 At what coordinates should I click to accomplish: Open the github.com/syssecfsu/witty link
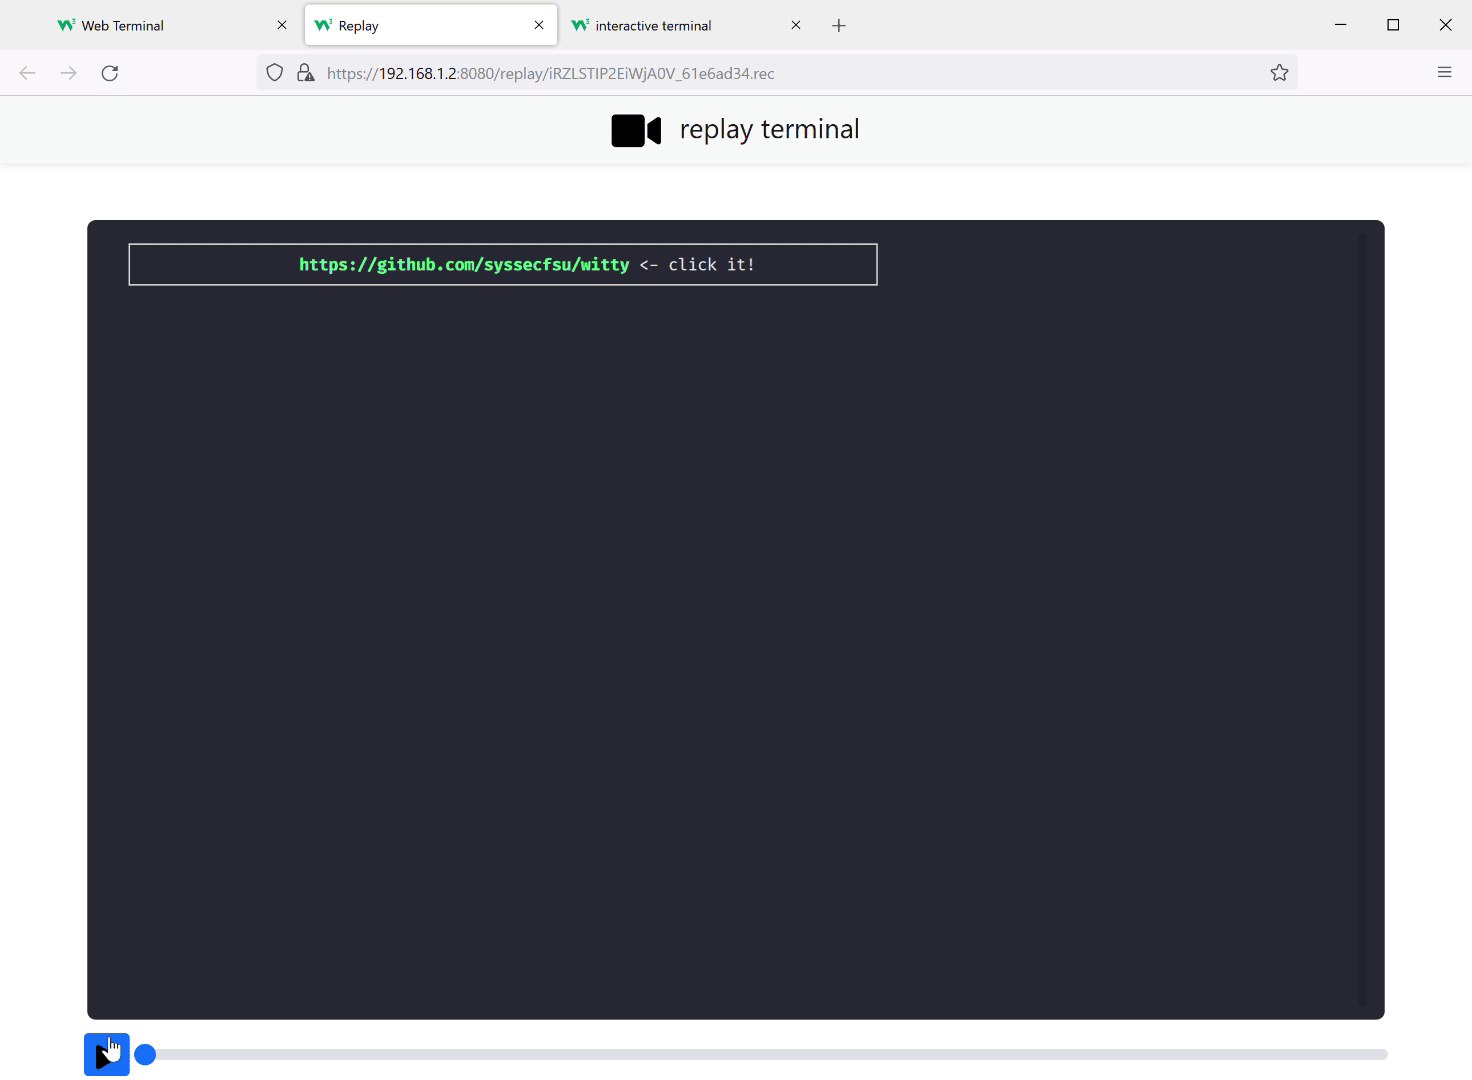pos(464,265)
